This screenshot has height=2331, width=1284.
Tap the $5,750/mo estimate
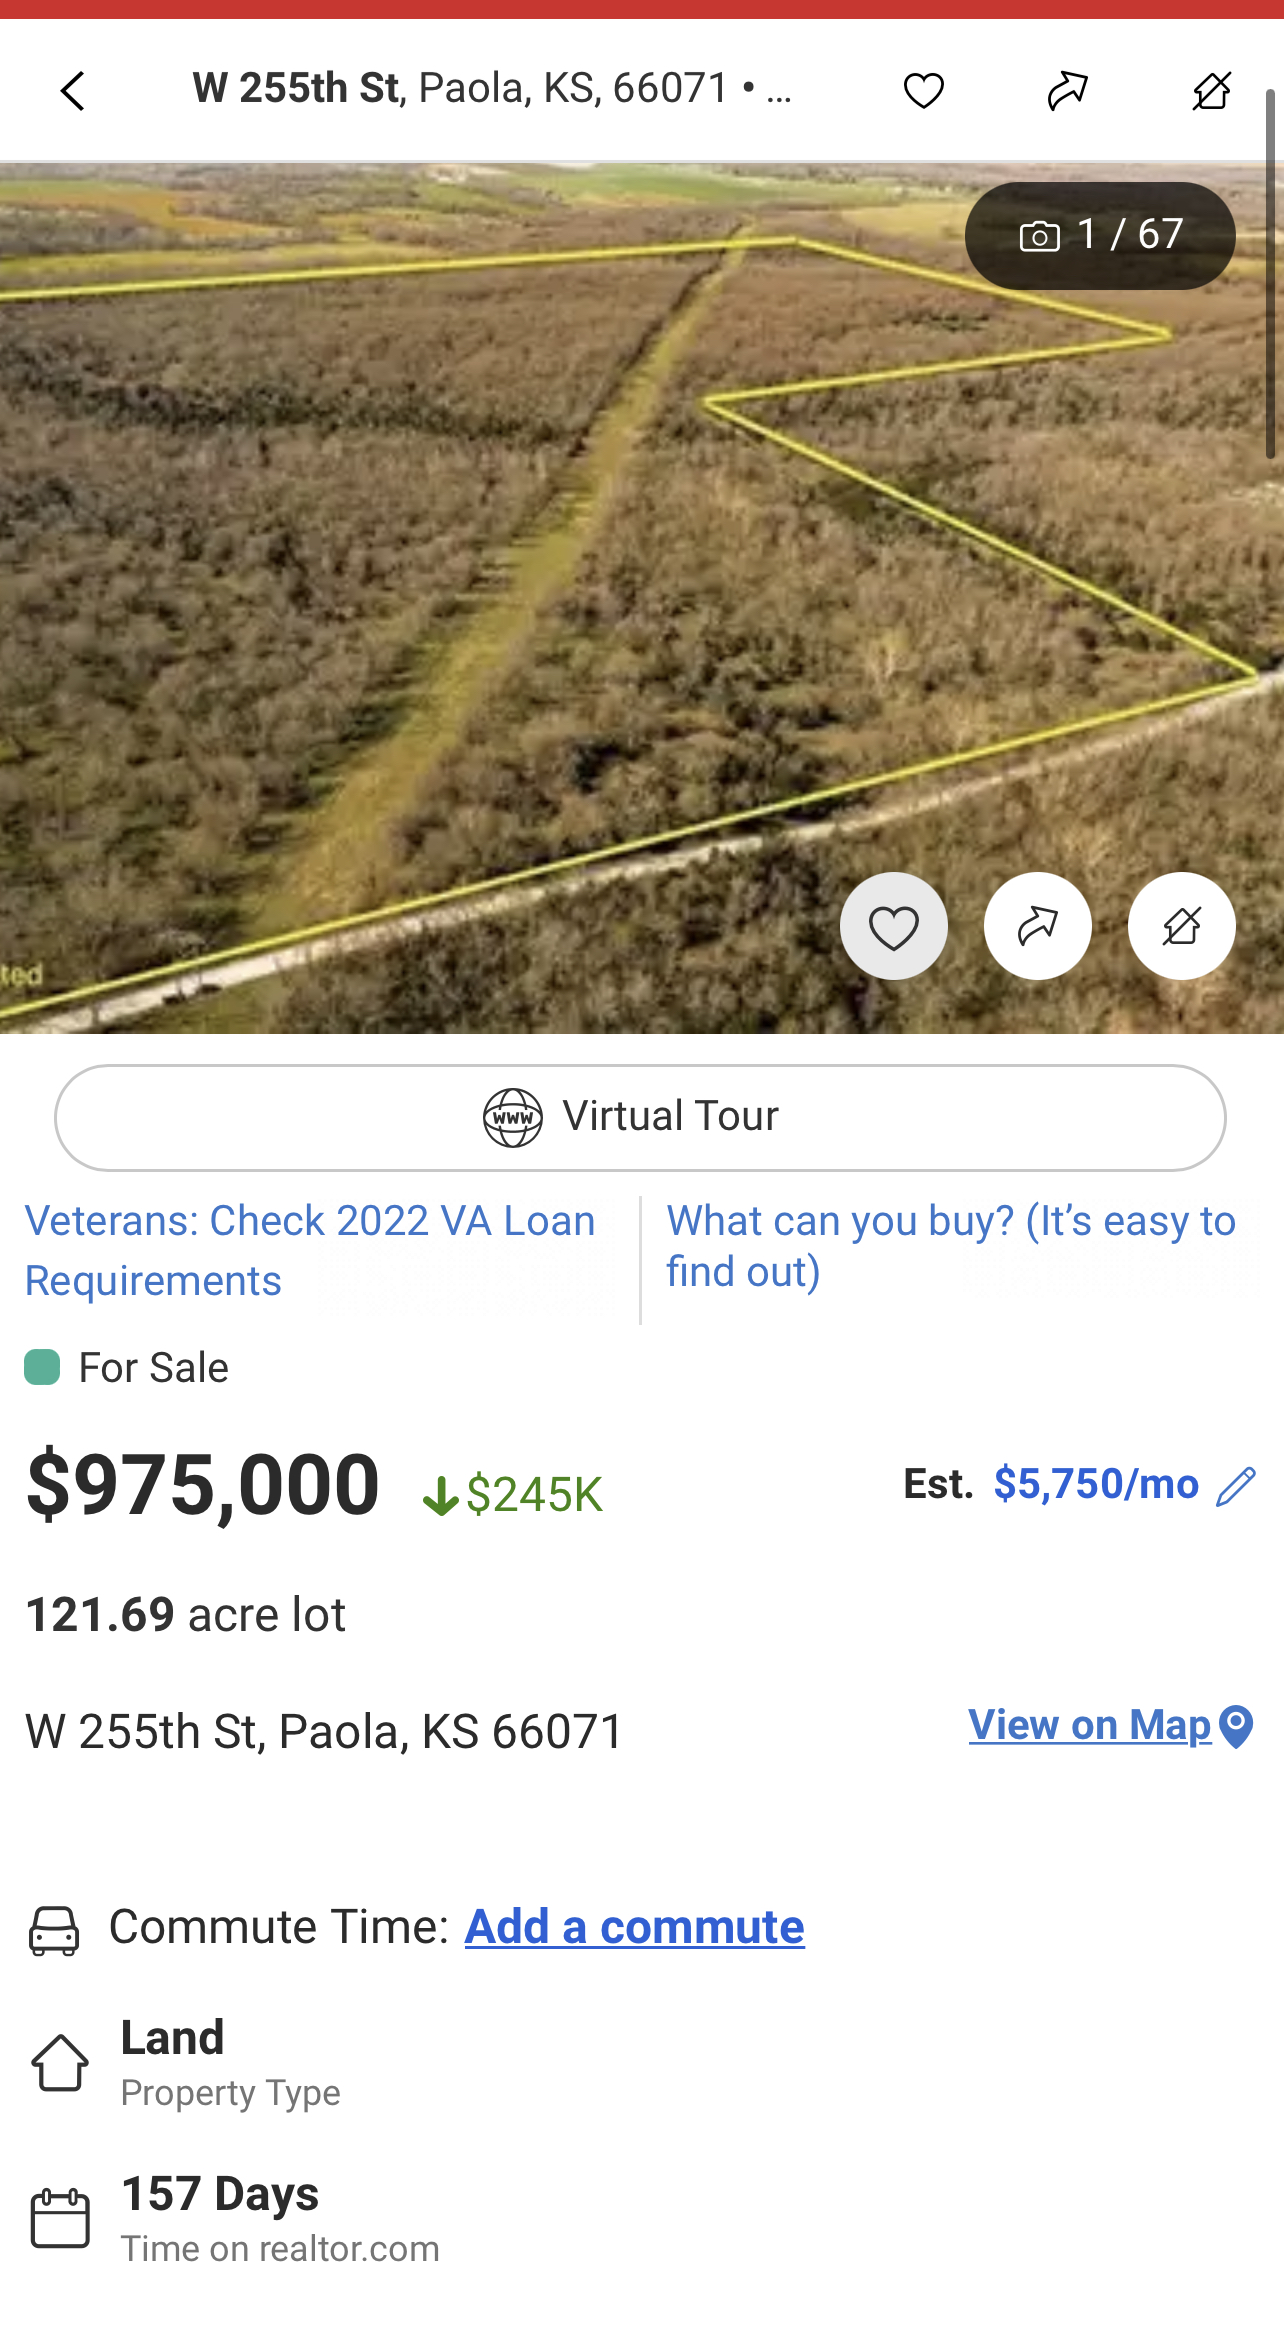click(x=1096, y=1485)
